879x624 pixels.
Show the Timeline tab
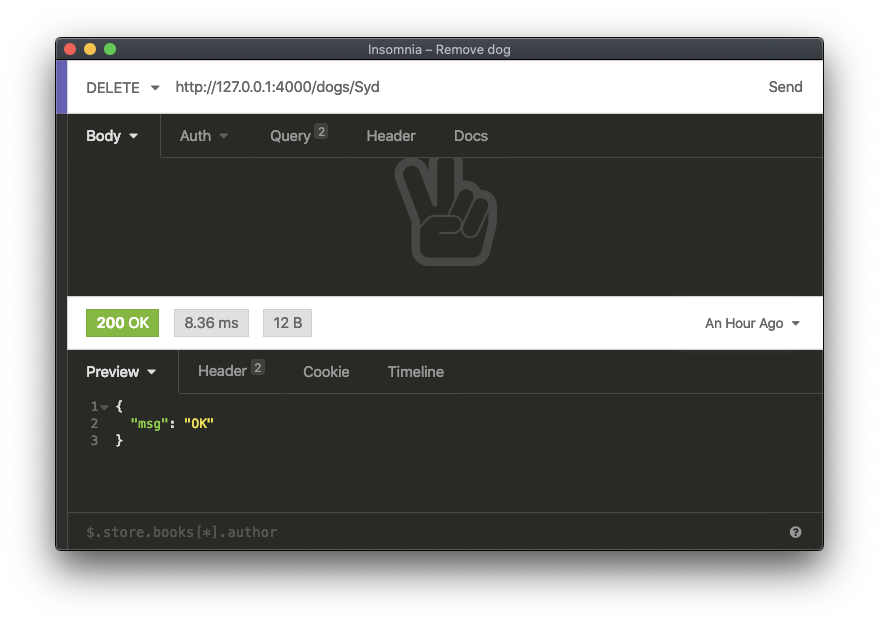point(415,372)
